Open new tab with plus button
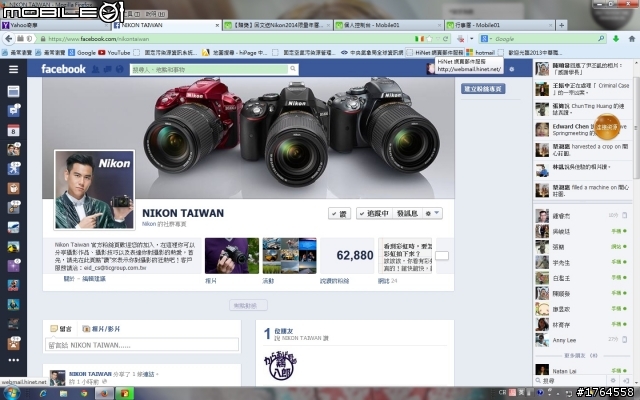 (x=562, y=25)
